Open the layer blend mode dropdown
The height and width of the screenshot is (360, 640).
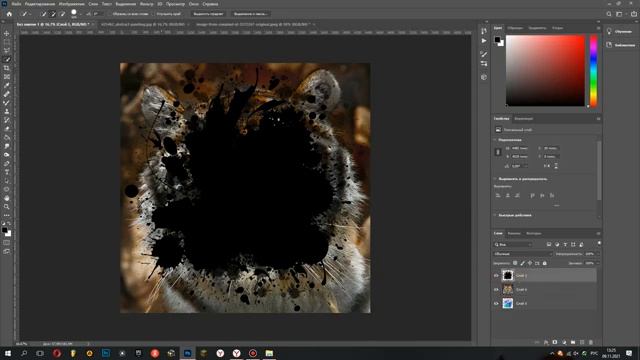pyautogui.click(x=522, y=254)
